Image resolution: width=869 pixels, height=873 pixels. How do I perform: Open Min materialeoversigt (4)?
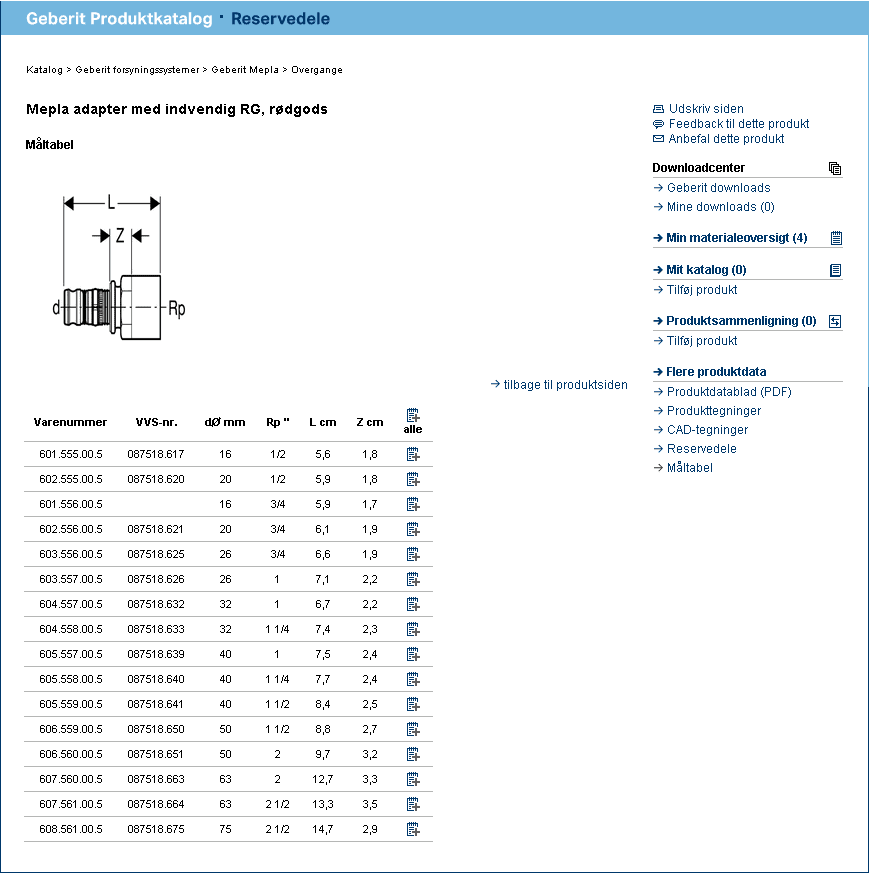click(737, 238)
